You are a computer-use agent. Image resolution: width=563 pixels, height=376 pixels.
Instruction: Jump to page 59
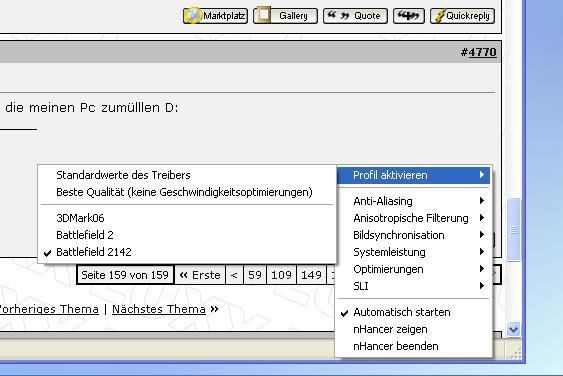point(255,275)
